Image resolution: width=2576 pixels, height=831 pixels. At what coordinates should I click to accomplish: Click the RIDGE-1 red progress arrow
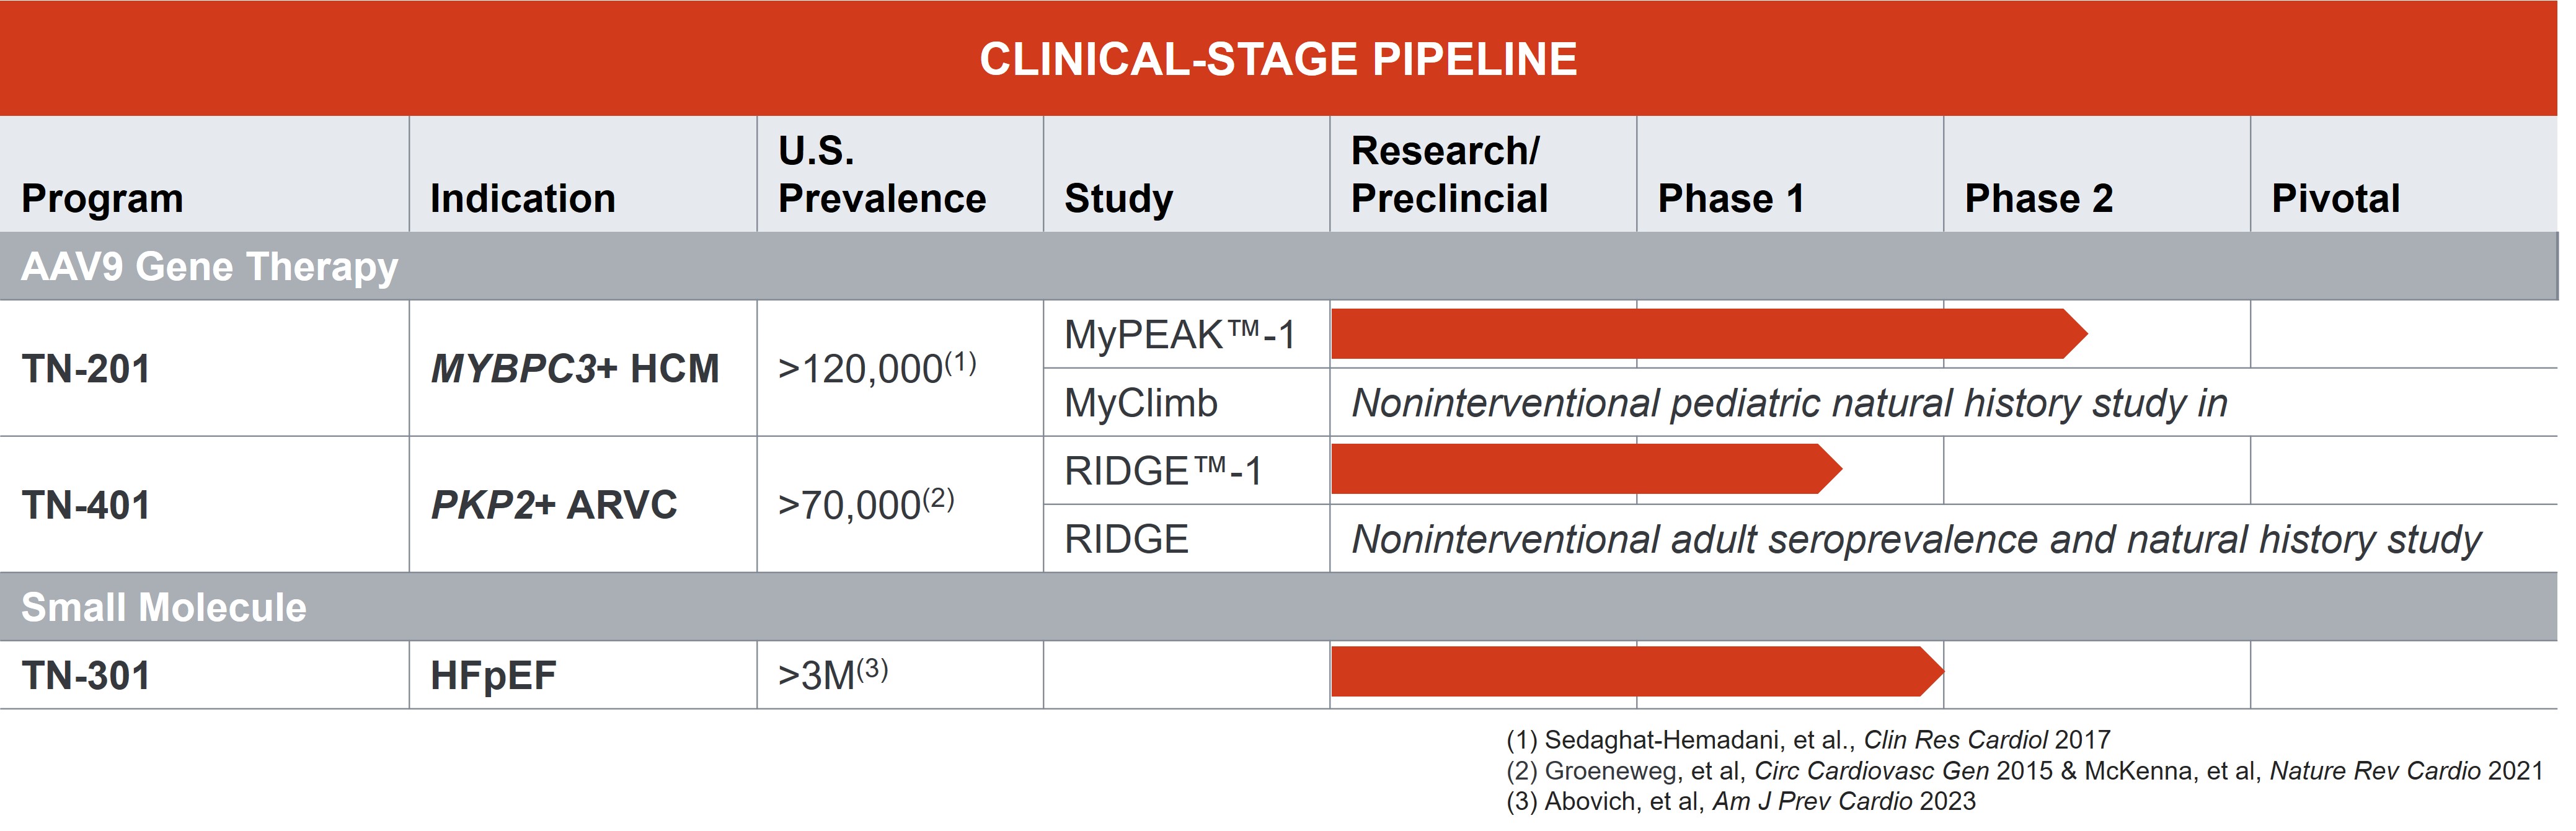tap(1580, 470)
